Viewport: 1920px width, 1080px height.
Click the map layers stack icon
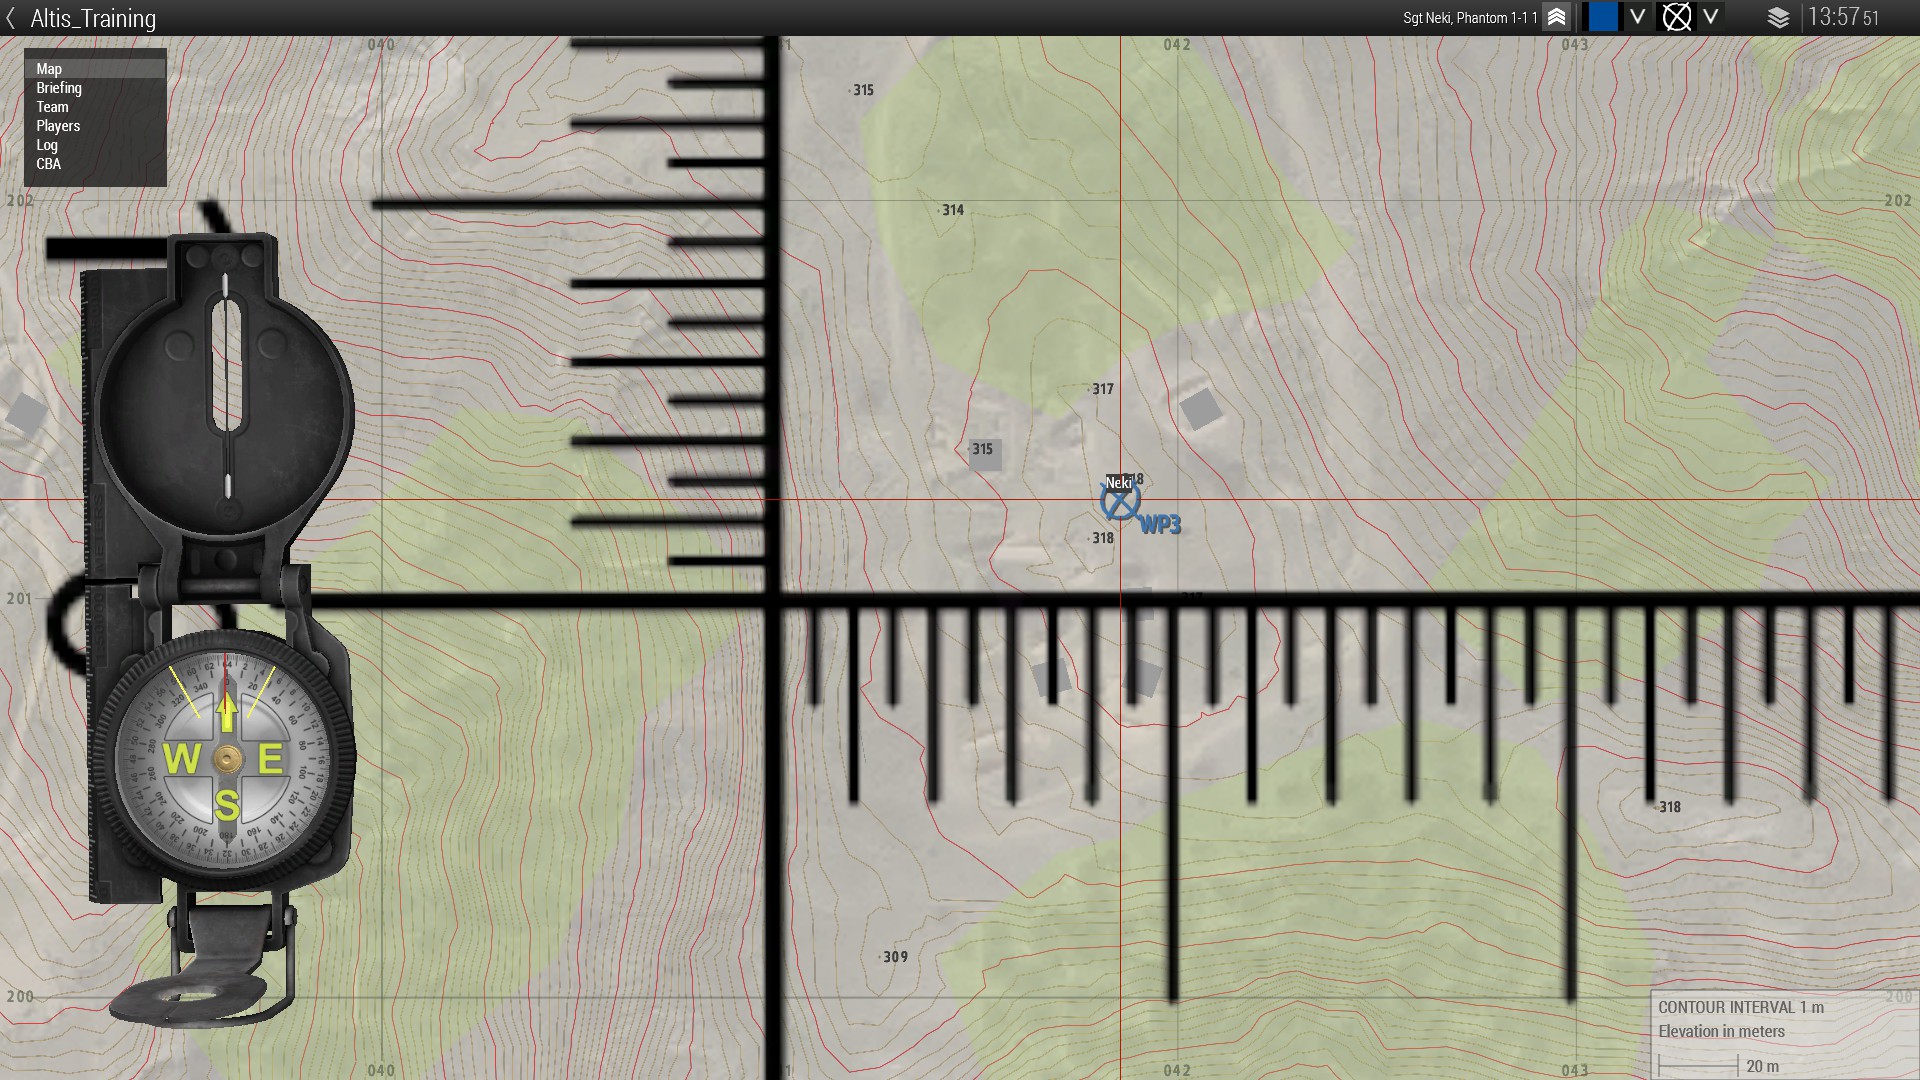1778,18
